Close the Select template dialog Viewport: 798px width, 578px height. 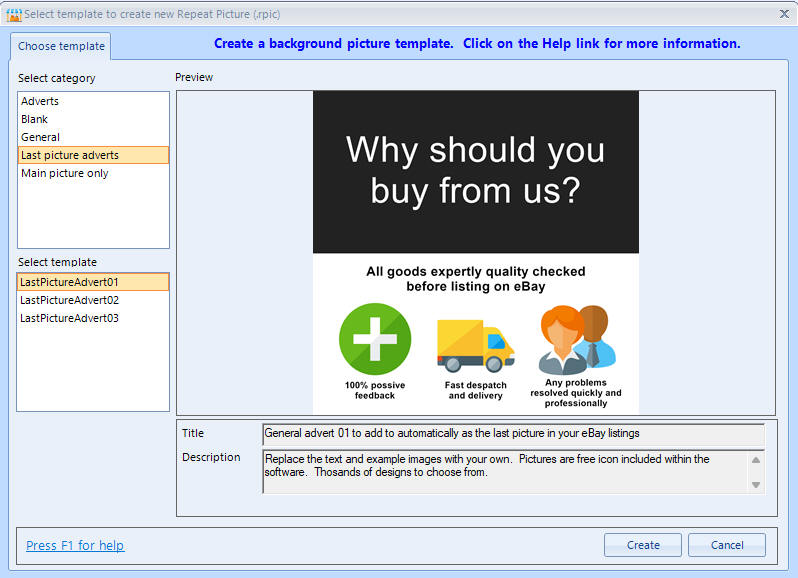pyautogui.click(x=784, y=14)
